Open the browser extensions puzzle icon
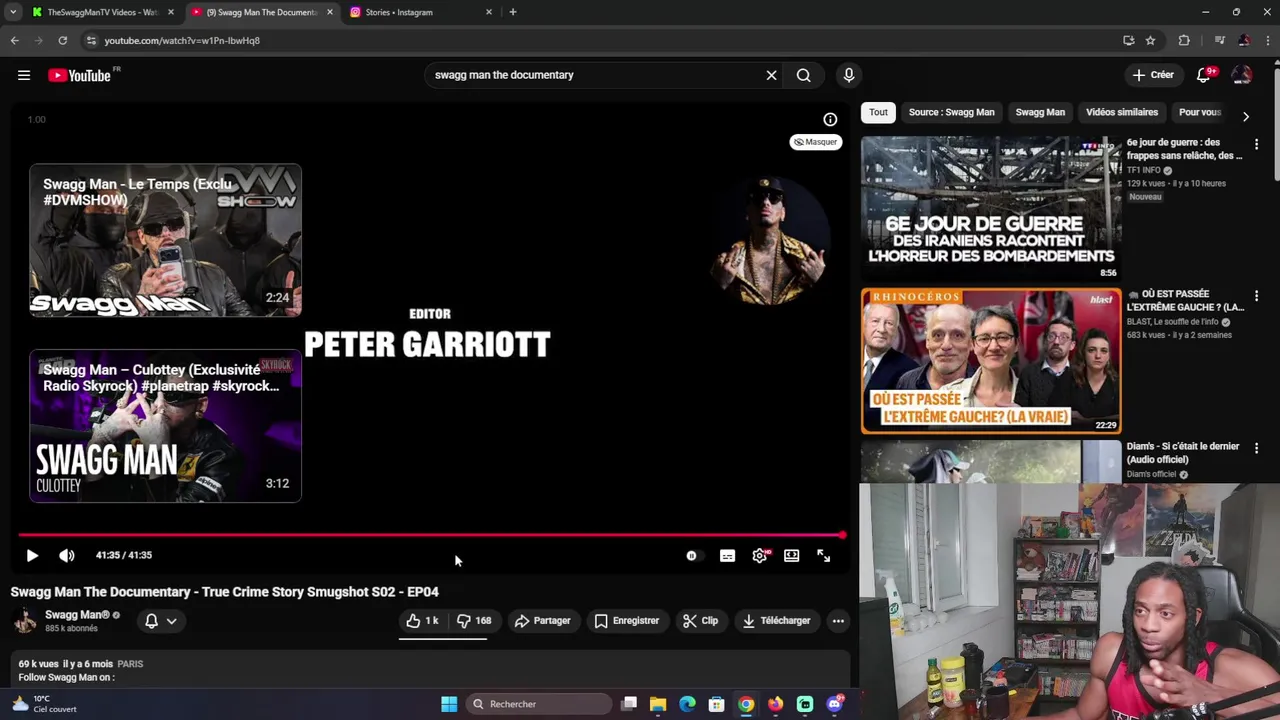 (1184, 40)
